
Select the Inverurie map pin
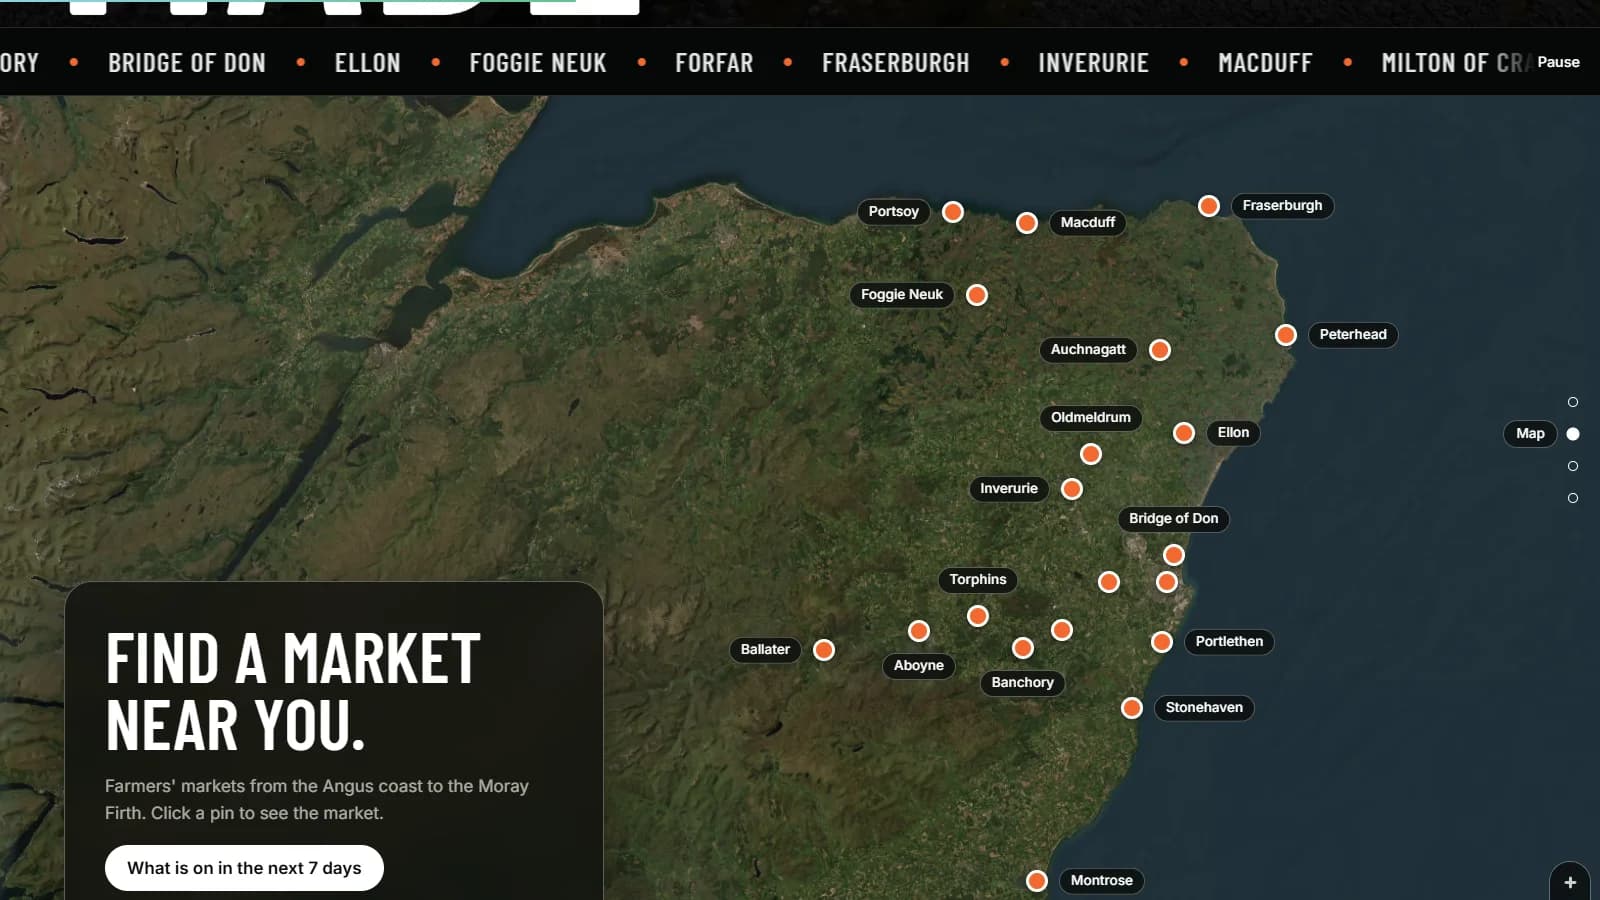1072,489
